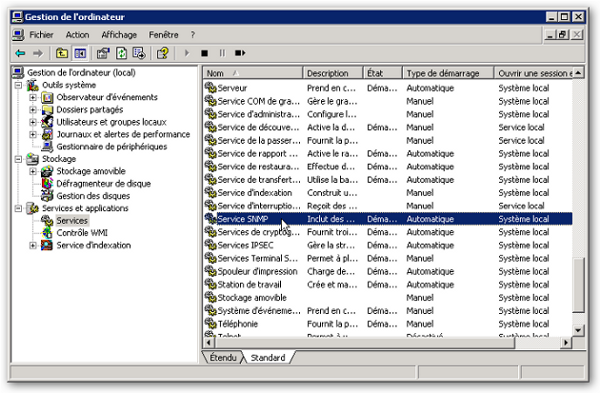This screenshot has width=600, height=393.
Task: Sort by Type de démarrage column
Action: (x=448, y=73)
